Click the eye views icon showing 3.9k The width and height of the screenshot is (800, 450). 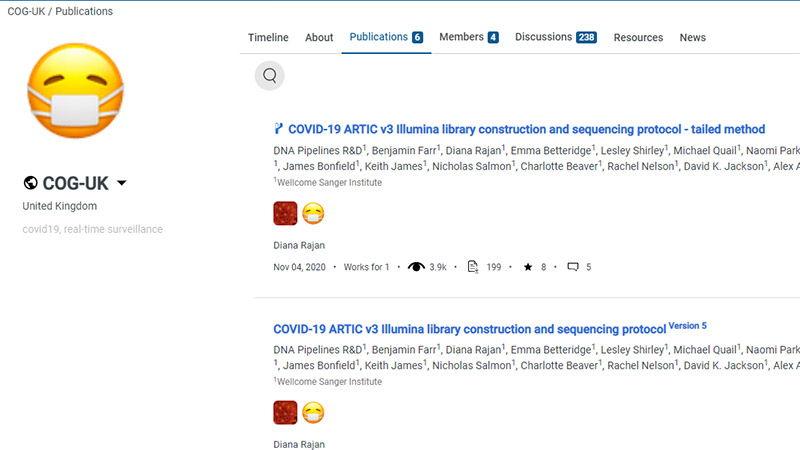pos(416,267)
